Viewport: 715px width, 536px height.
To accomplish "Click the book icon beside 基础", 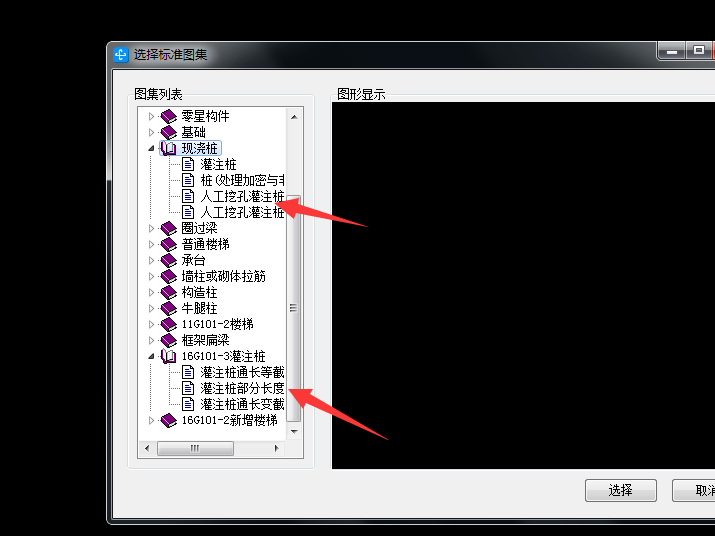I will [169, 132].
